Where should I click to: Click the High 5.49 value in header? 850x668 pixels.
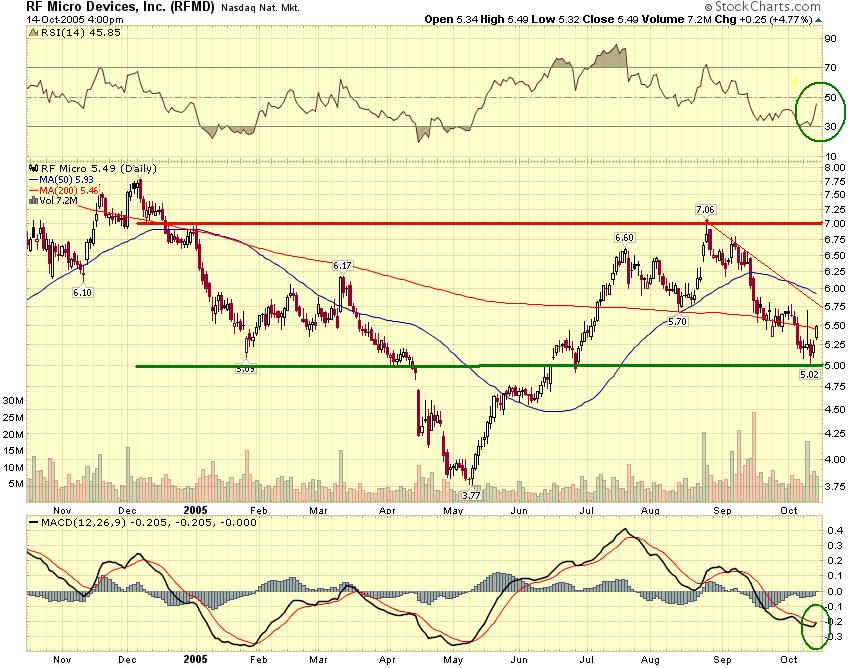tap(507, 20)
